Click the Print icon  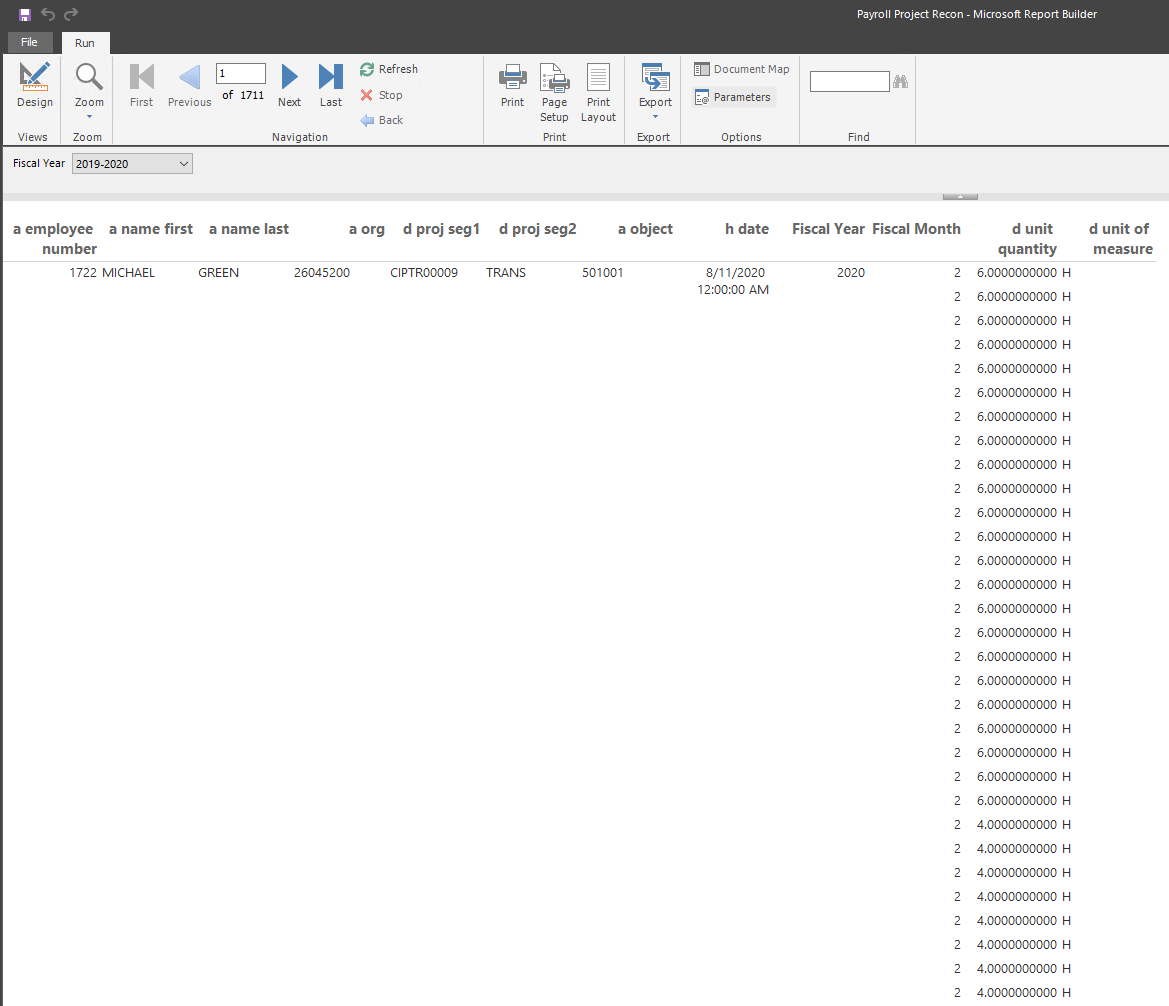(512, 85)
